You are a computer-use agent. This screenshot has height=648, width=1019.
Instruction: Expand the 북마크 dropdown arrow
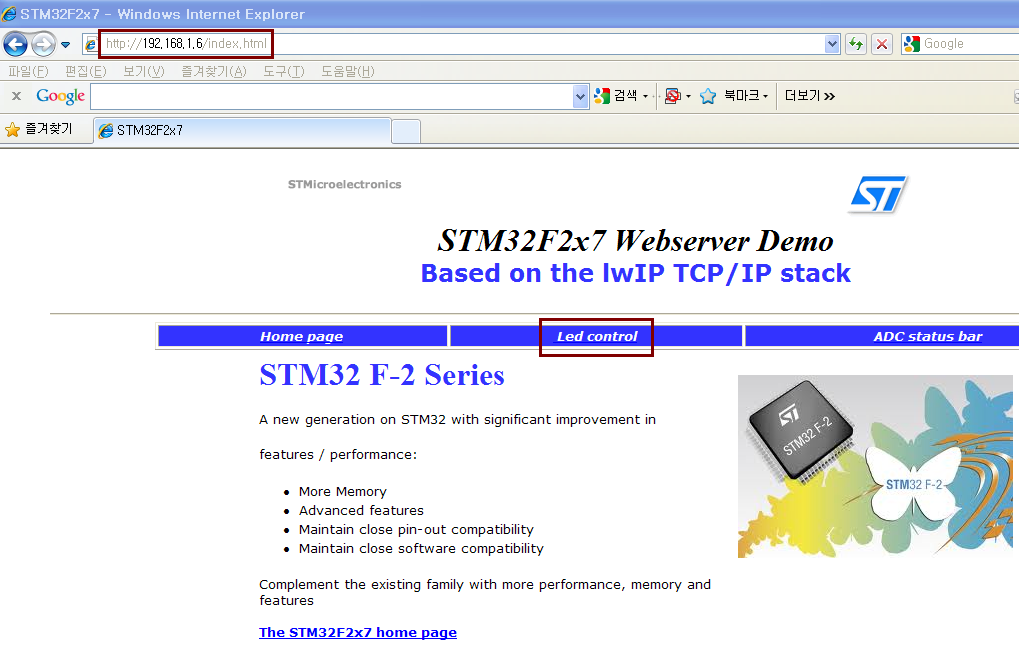[x=766, y=96]
